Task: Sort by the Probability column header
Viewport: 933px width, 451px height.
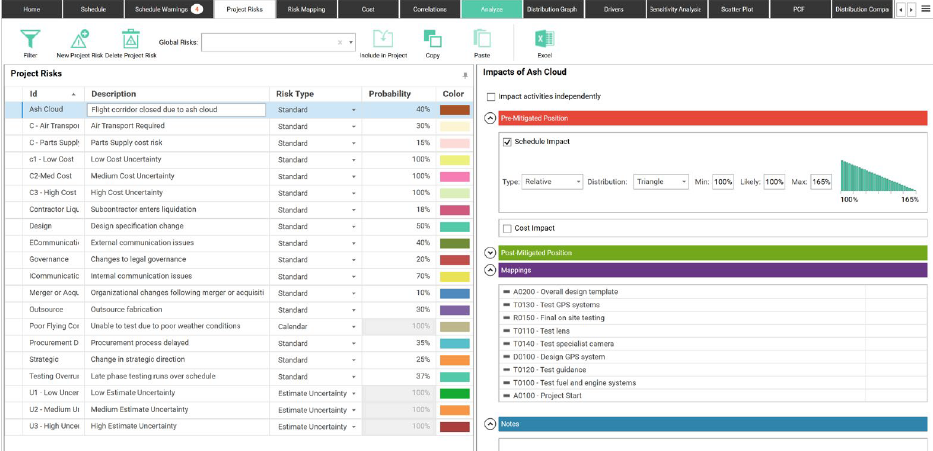Action: 389,94
